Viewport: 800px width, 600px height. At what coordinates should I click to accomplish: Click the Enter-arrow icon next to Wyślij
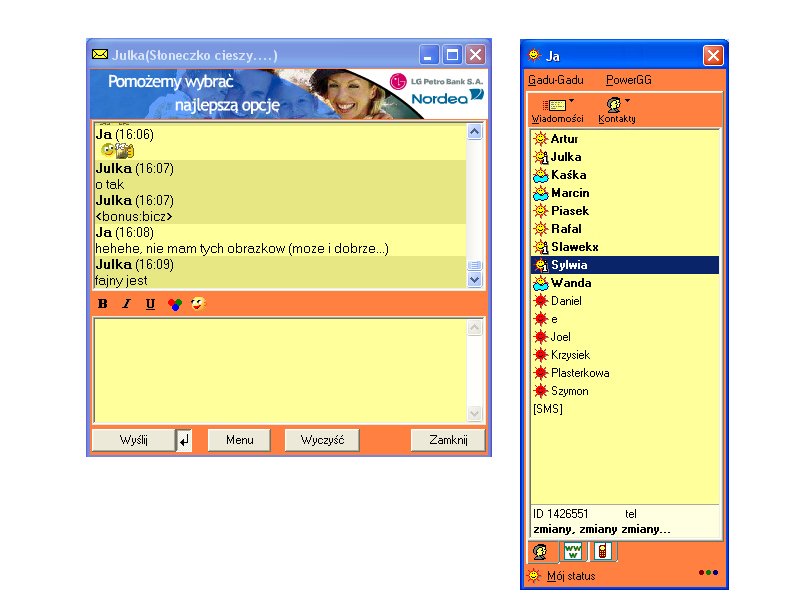pos(184,439)
